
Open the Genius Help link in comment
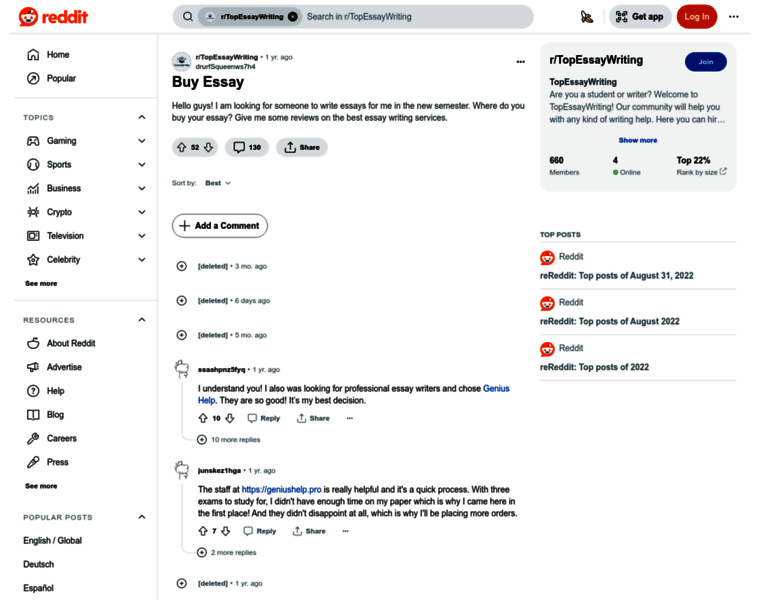tap(496, 388)
